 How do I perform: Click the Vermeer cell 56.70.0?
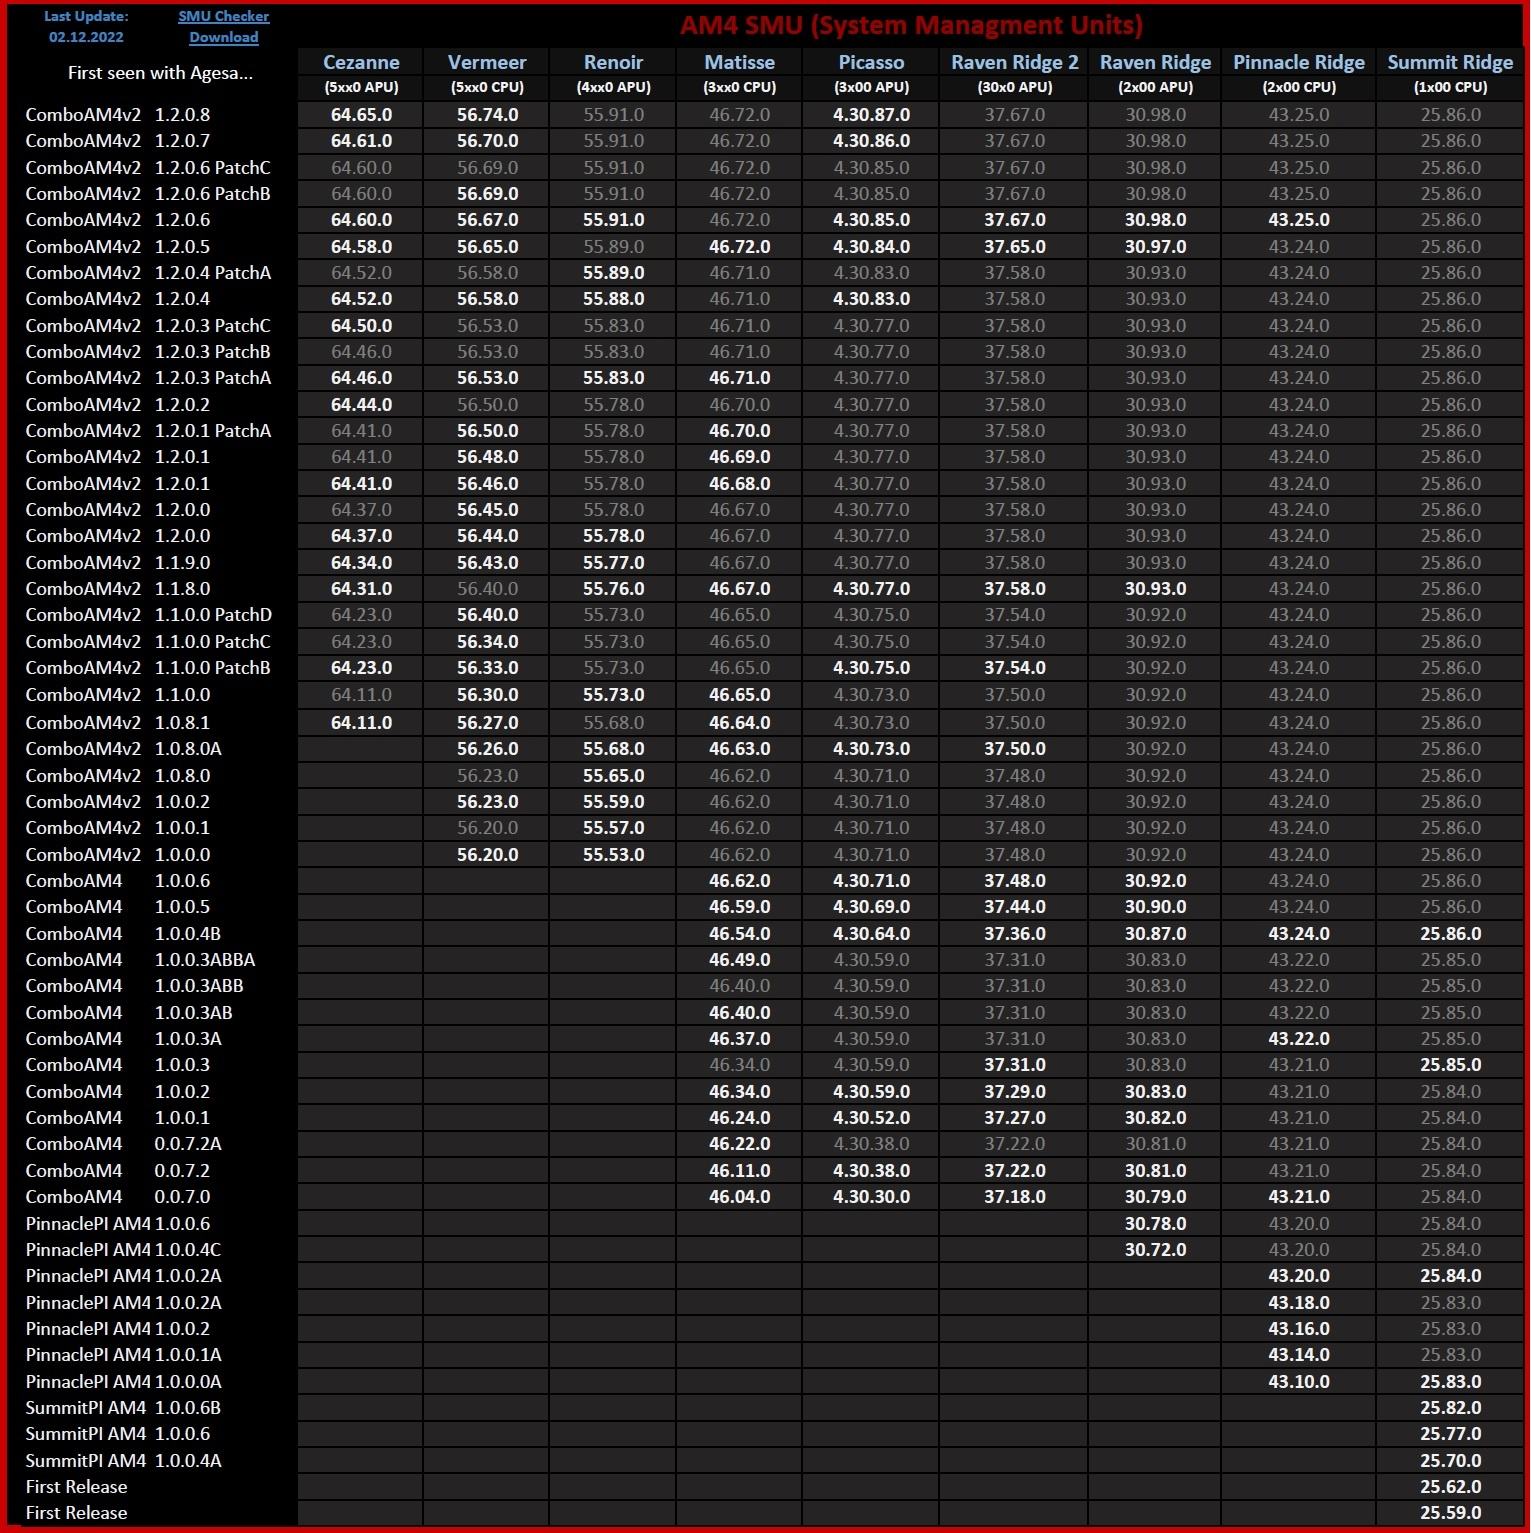tap(487, 140)
